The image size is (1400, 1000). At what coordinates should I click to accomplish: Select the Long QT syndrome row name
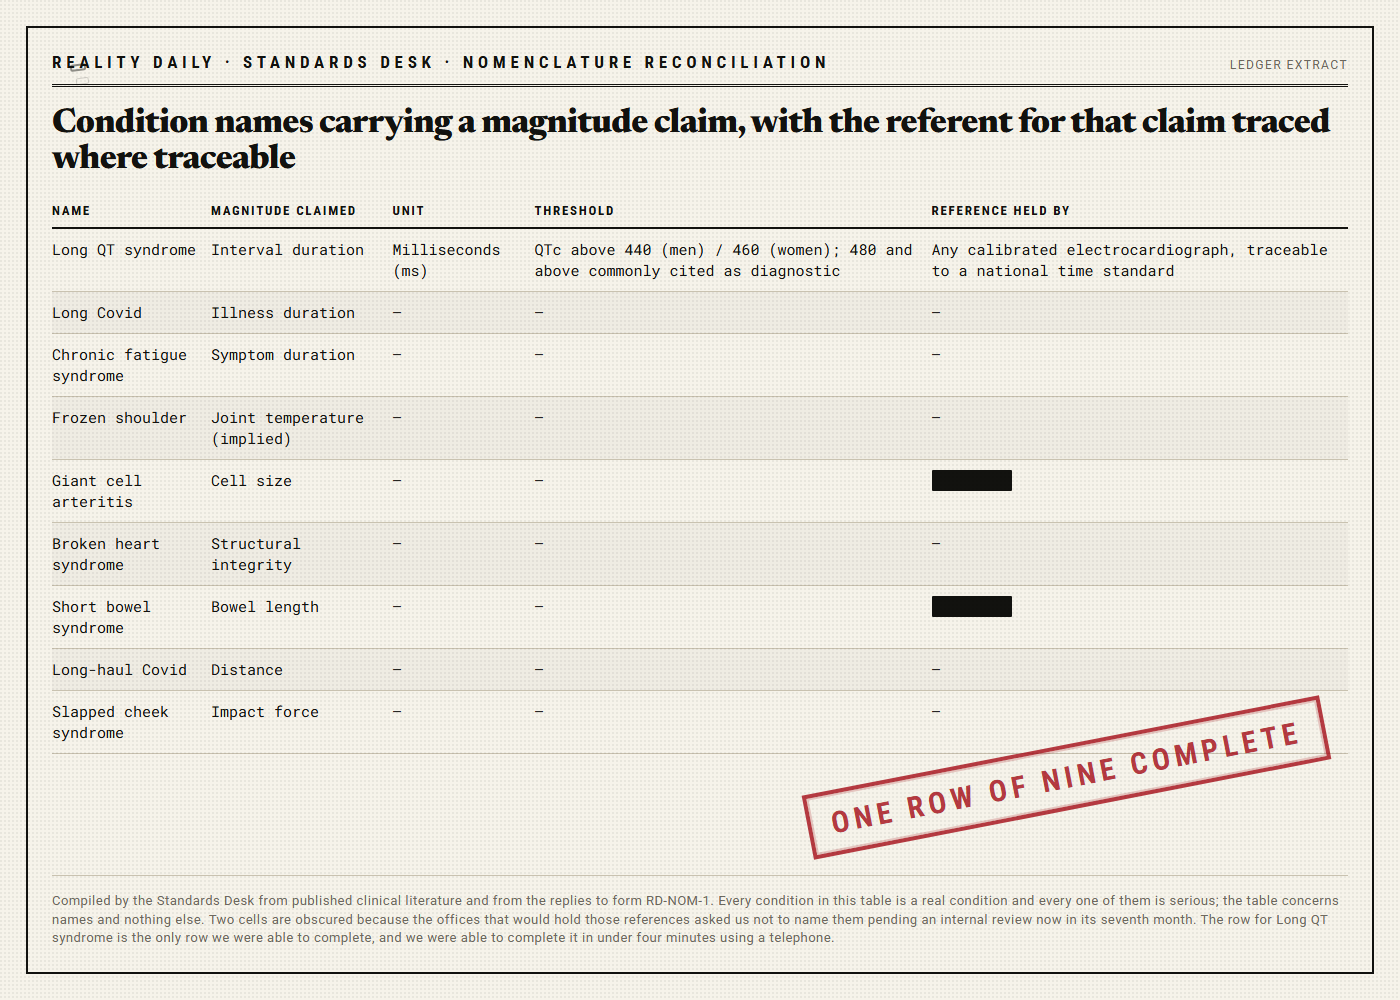point(124,250)
